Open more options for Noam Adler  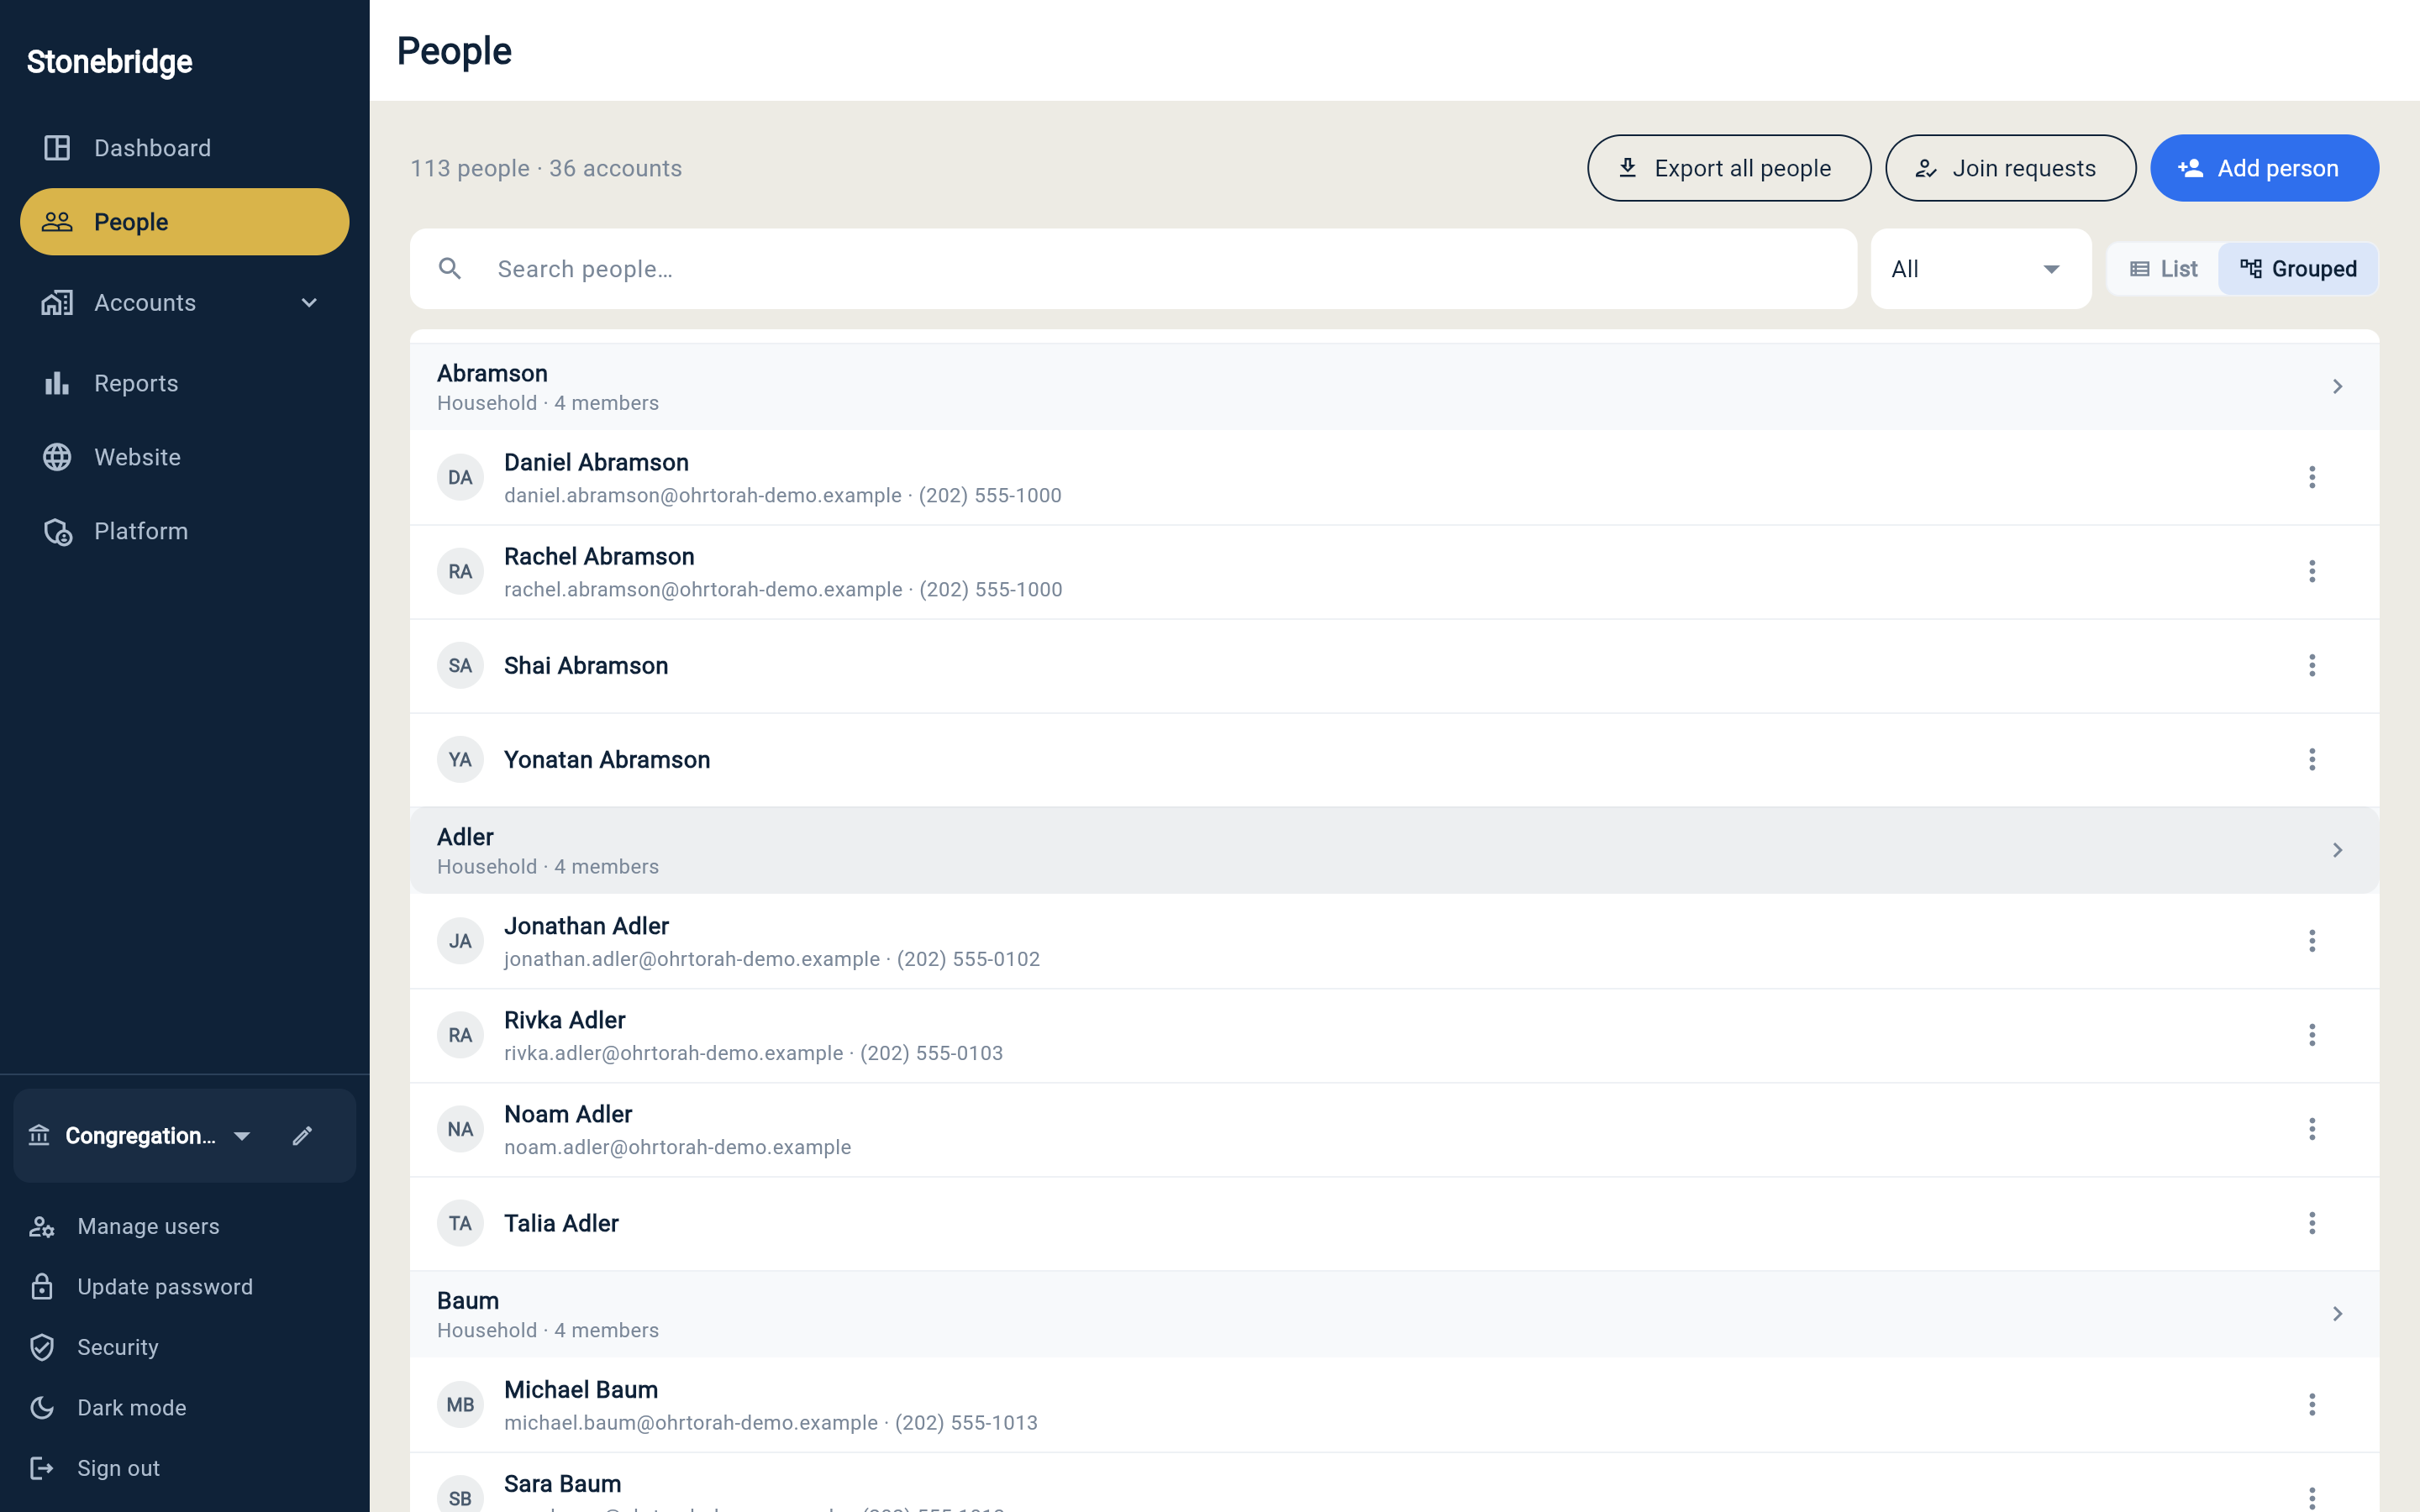(2312, 1129)
